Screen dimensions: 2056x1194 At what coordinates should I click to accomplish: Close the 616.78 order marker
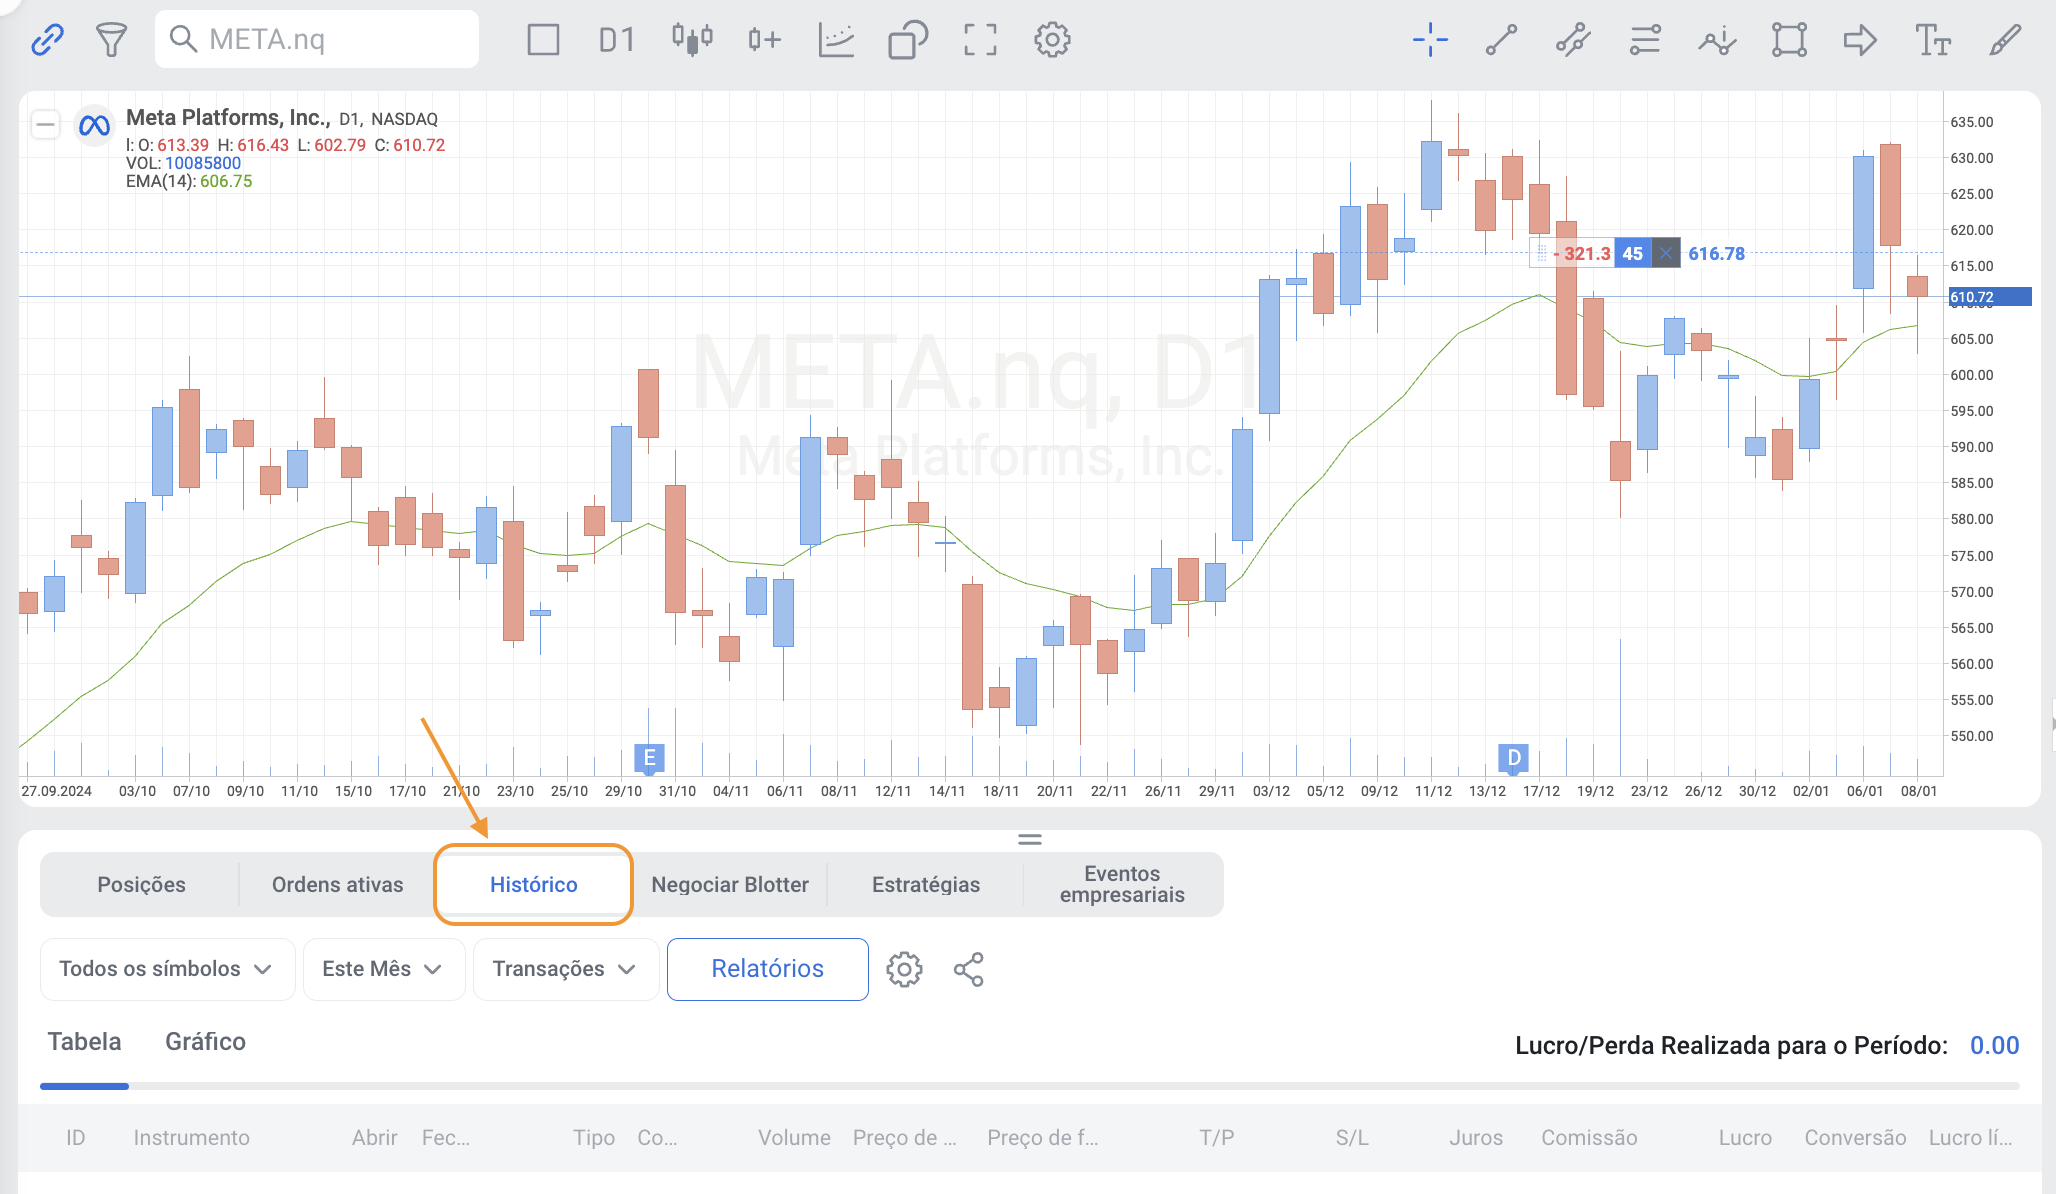1665,254
